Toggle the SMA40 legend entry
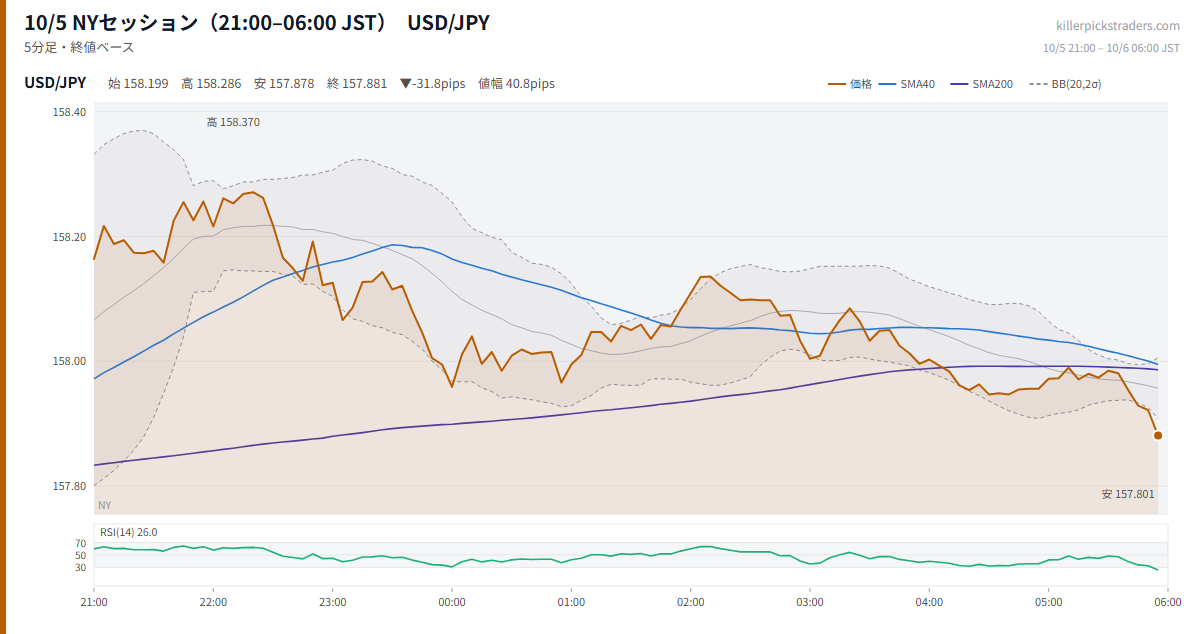 (x=906, y=84)
